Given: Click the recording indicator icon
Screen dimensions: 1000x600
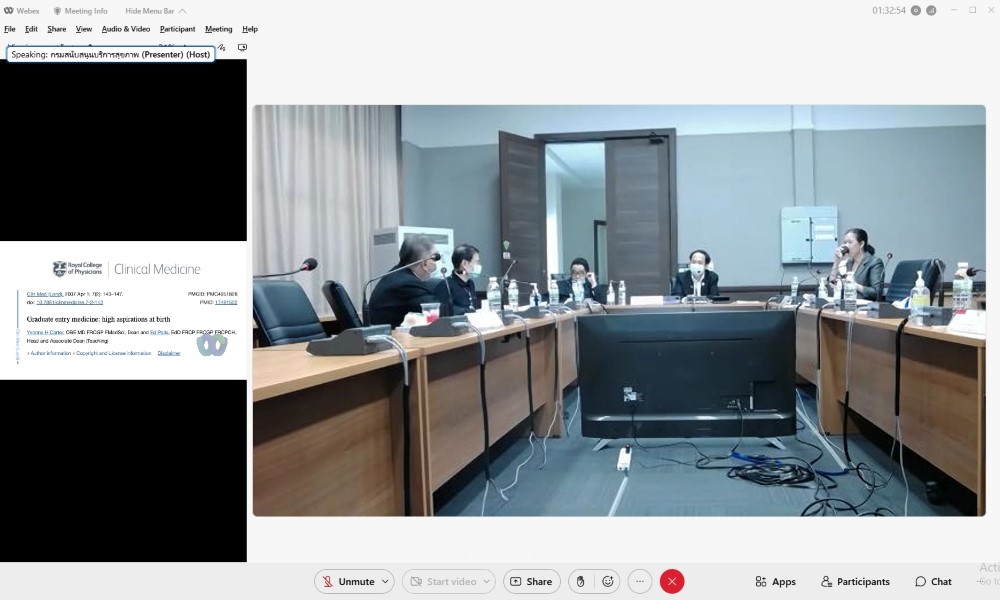Looking at the screenshot, I should 914,10.
